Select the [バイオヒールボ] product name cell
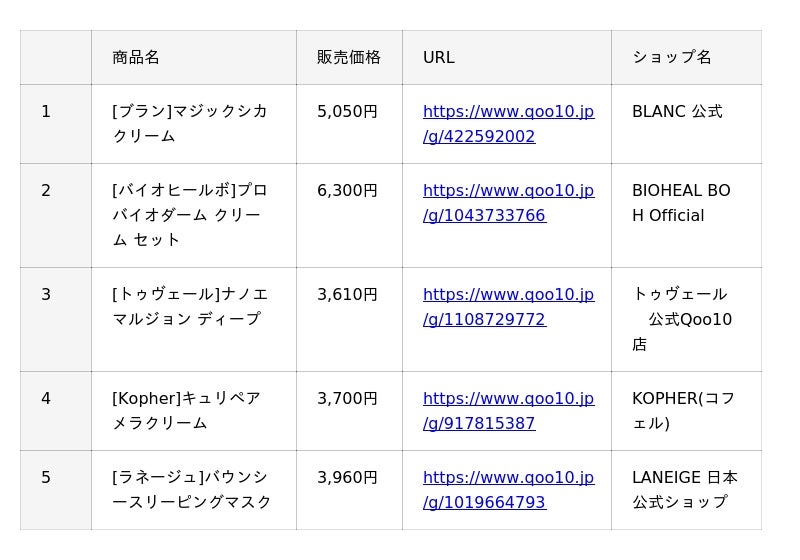 click(x=190, y=215)
